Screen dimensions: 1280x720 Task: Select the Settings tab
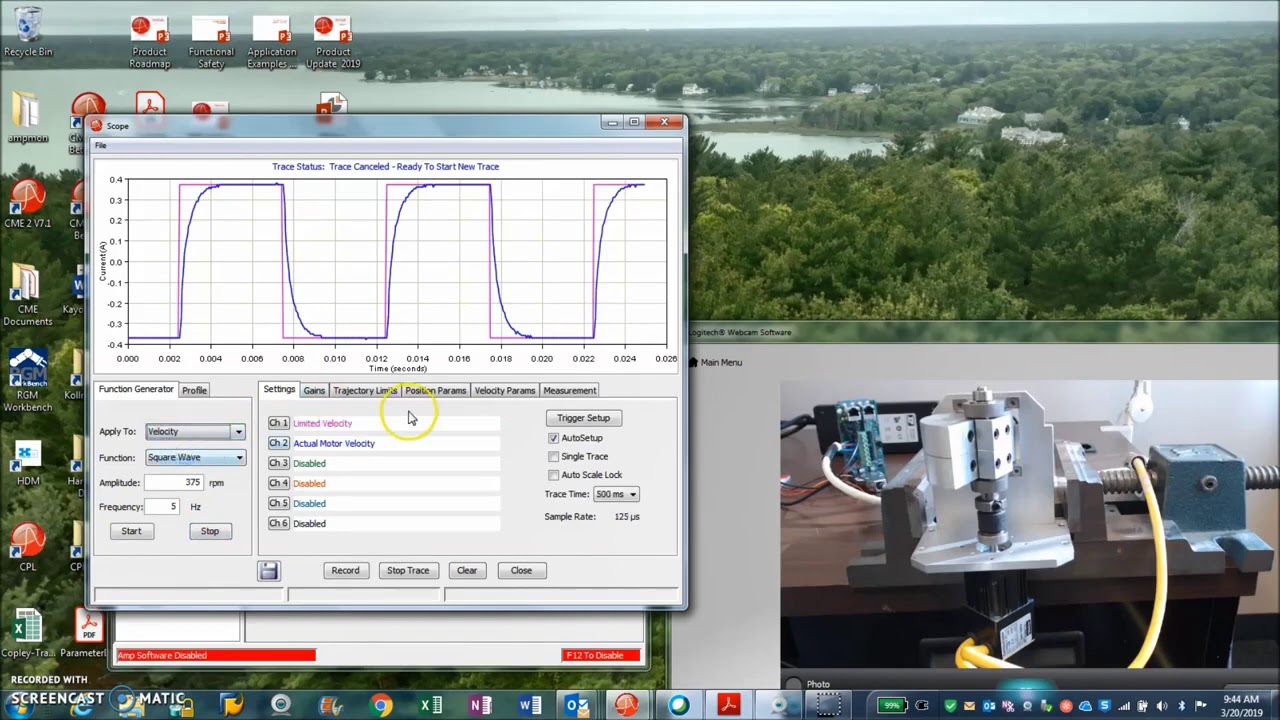coord(279,389)
